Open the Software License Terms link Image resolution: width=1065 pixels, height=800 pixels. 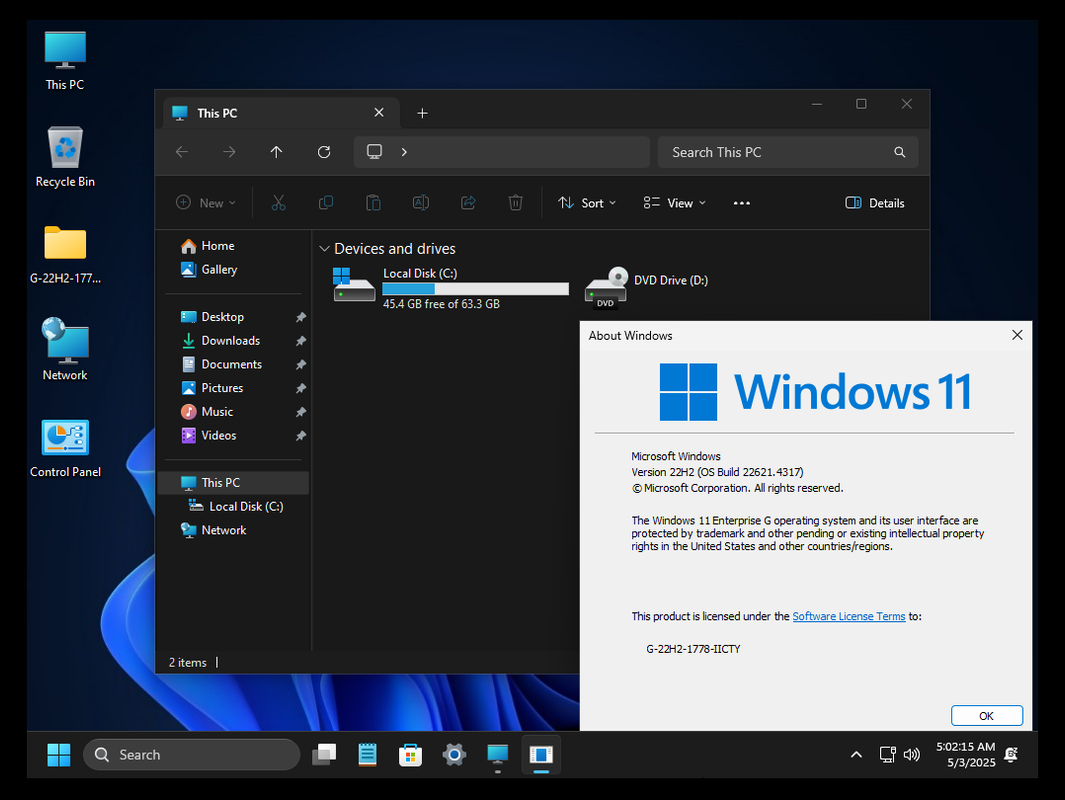(x=848, y=617)
